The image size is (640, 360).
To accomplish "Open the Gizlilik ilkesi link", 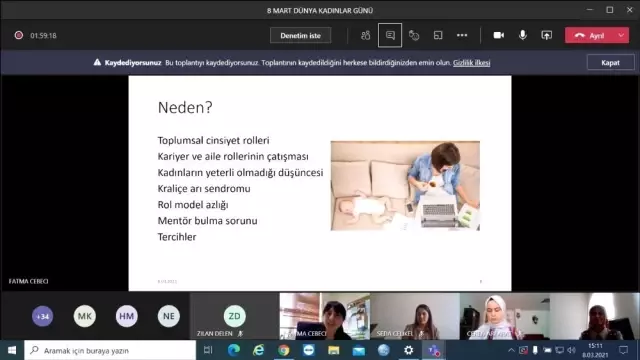I will [471, 62].
